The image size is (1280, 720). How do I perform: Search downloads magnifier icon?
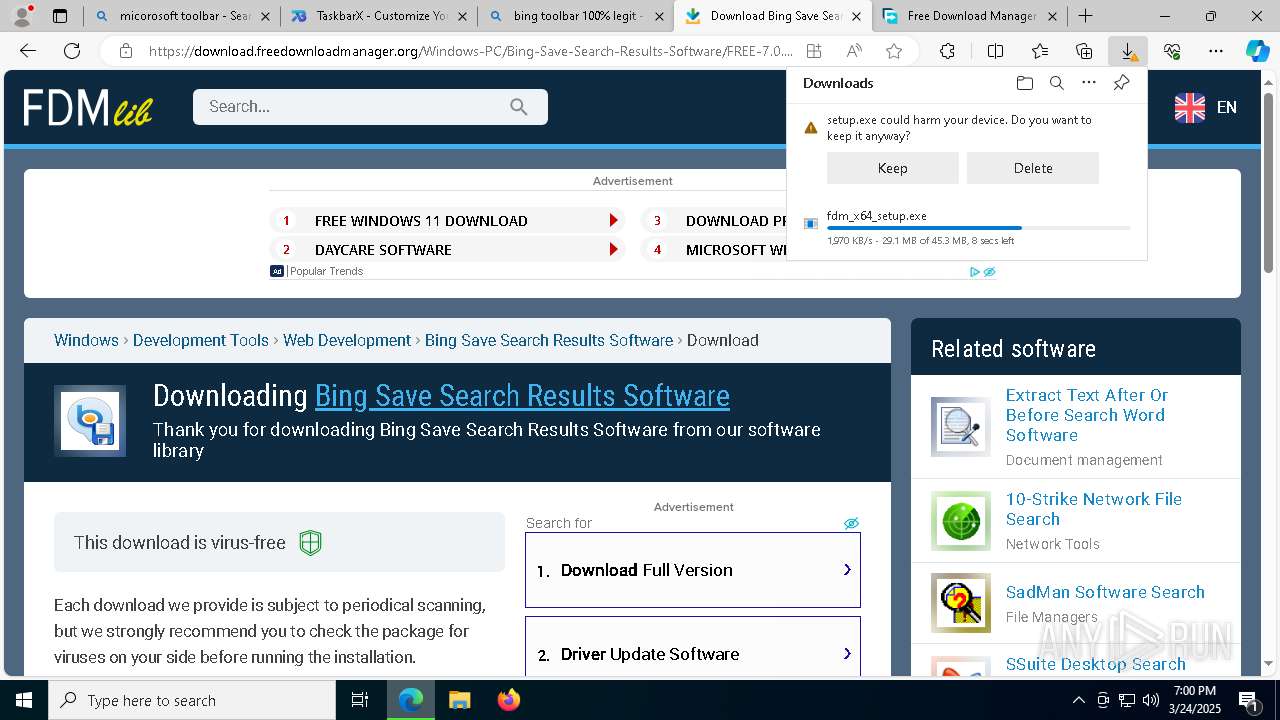pos(1056,83)
